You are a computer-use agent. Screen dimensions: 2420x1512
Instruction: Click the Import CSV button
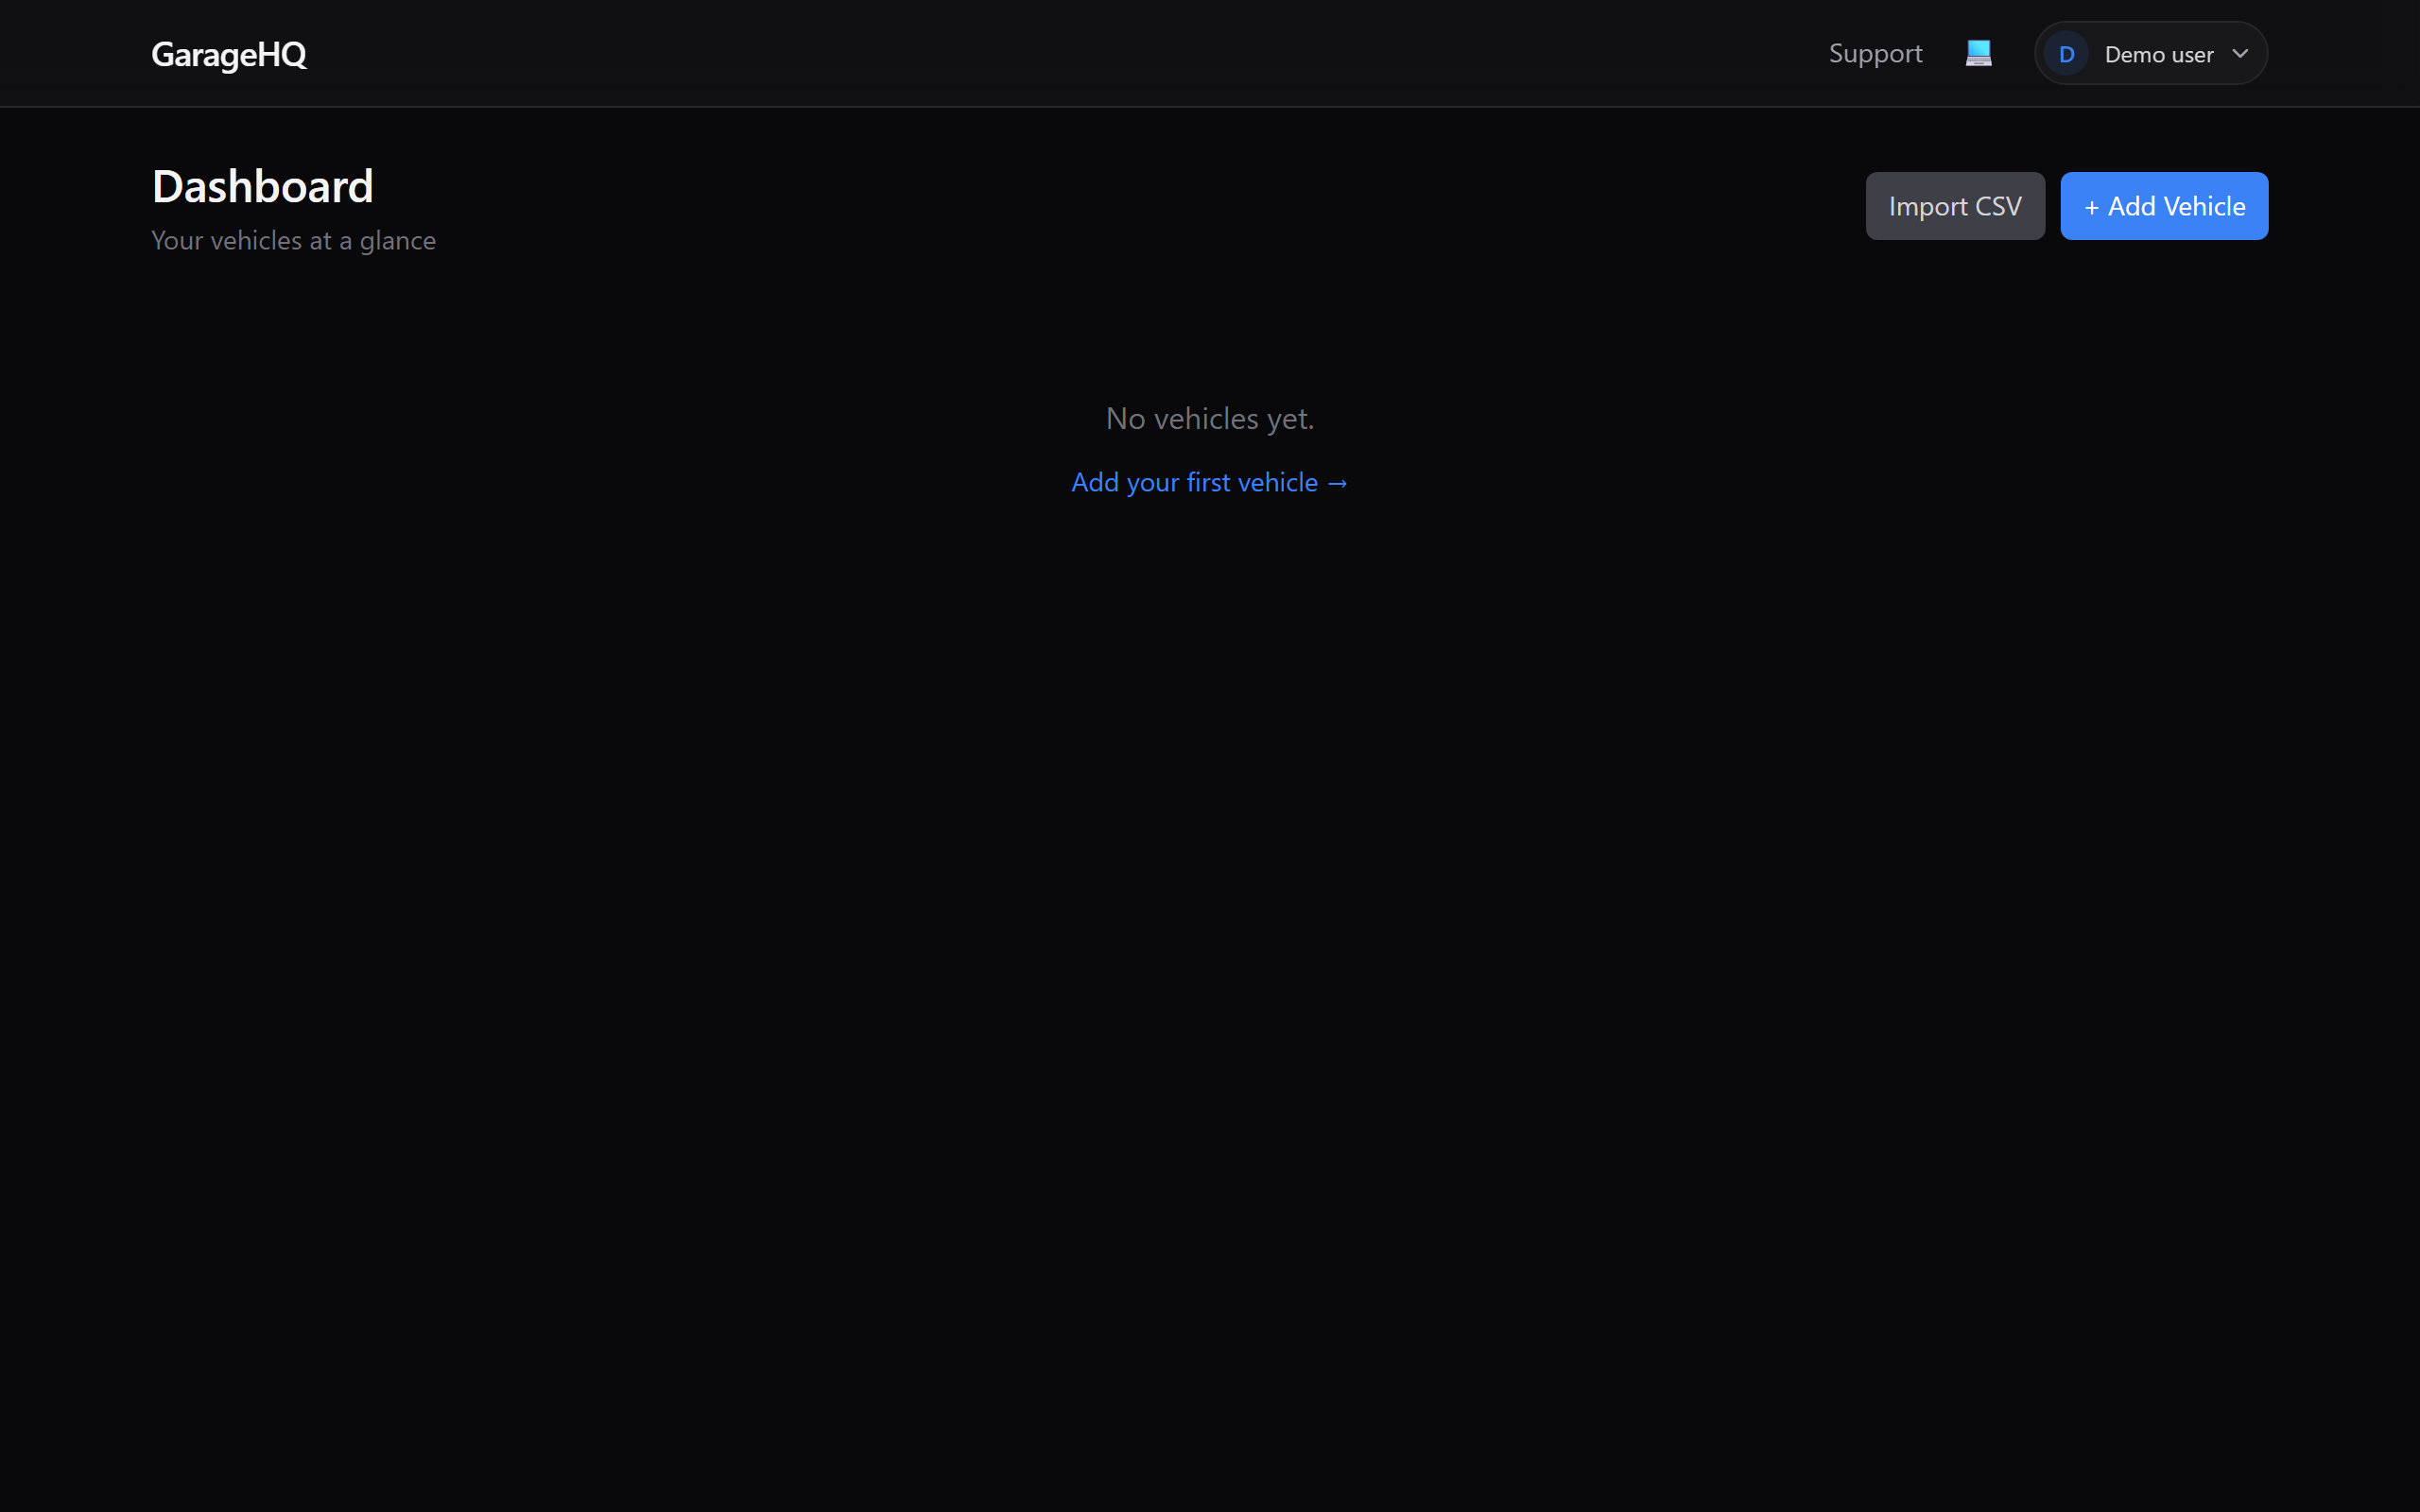point(1954,206)
